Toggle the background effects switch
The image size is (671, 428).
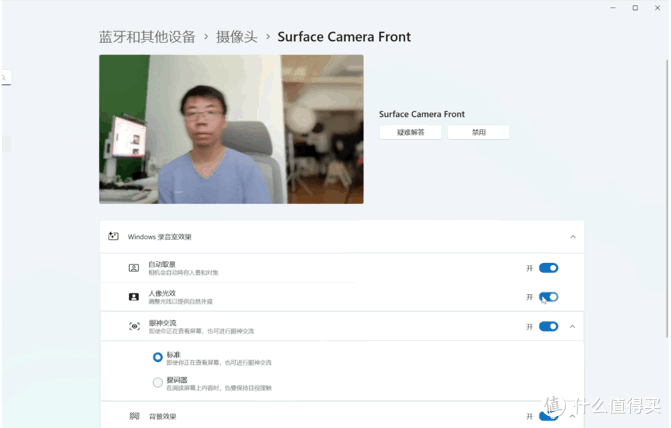click(548, 416)
